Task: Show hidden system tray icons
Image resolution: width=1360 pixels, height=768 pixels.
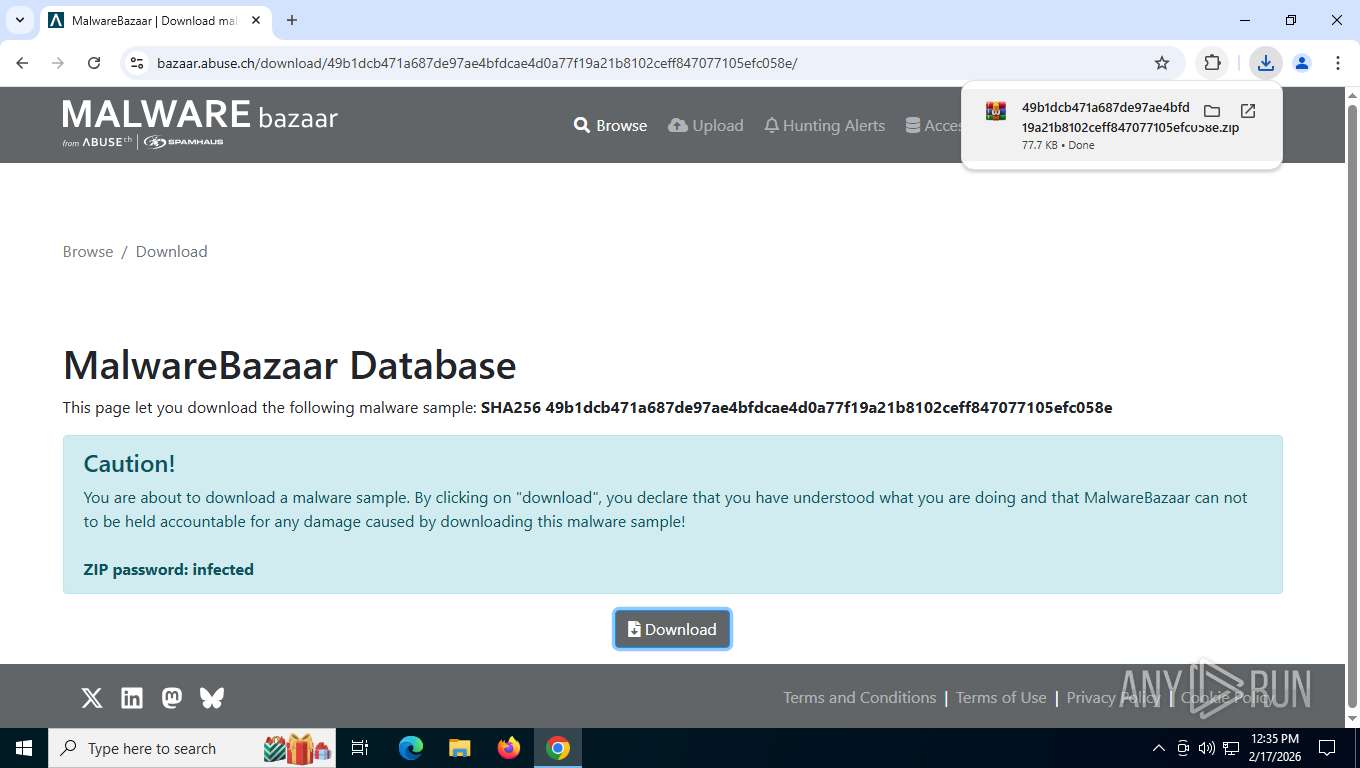Action: pos(1159,748)
